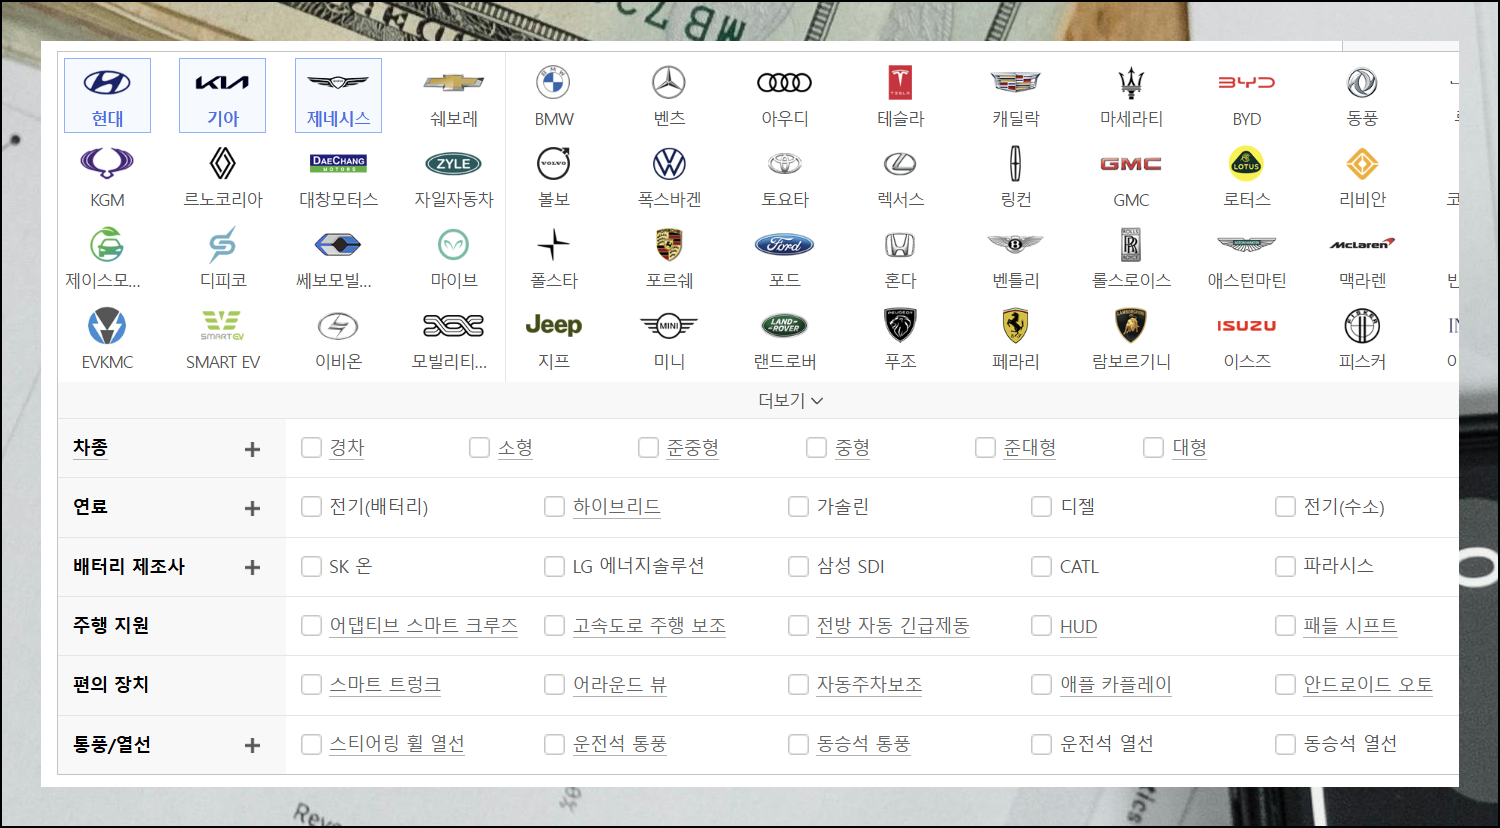Pick the Volvo (볼보) logo
1500x828 pixels.
point(553,163)
